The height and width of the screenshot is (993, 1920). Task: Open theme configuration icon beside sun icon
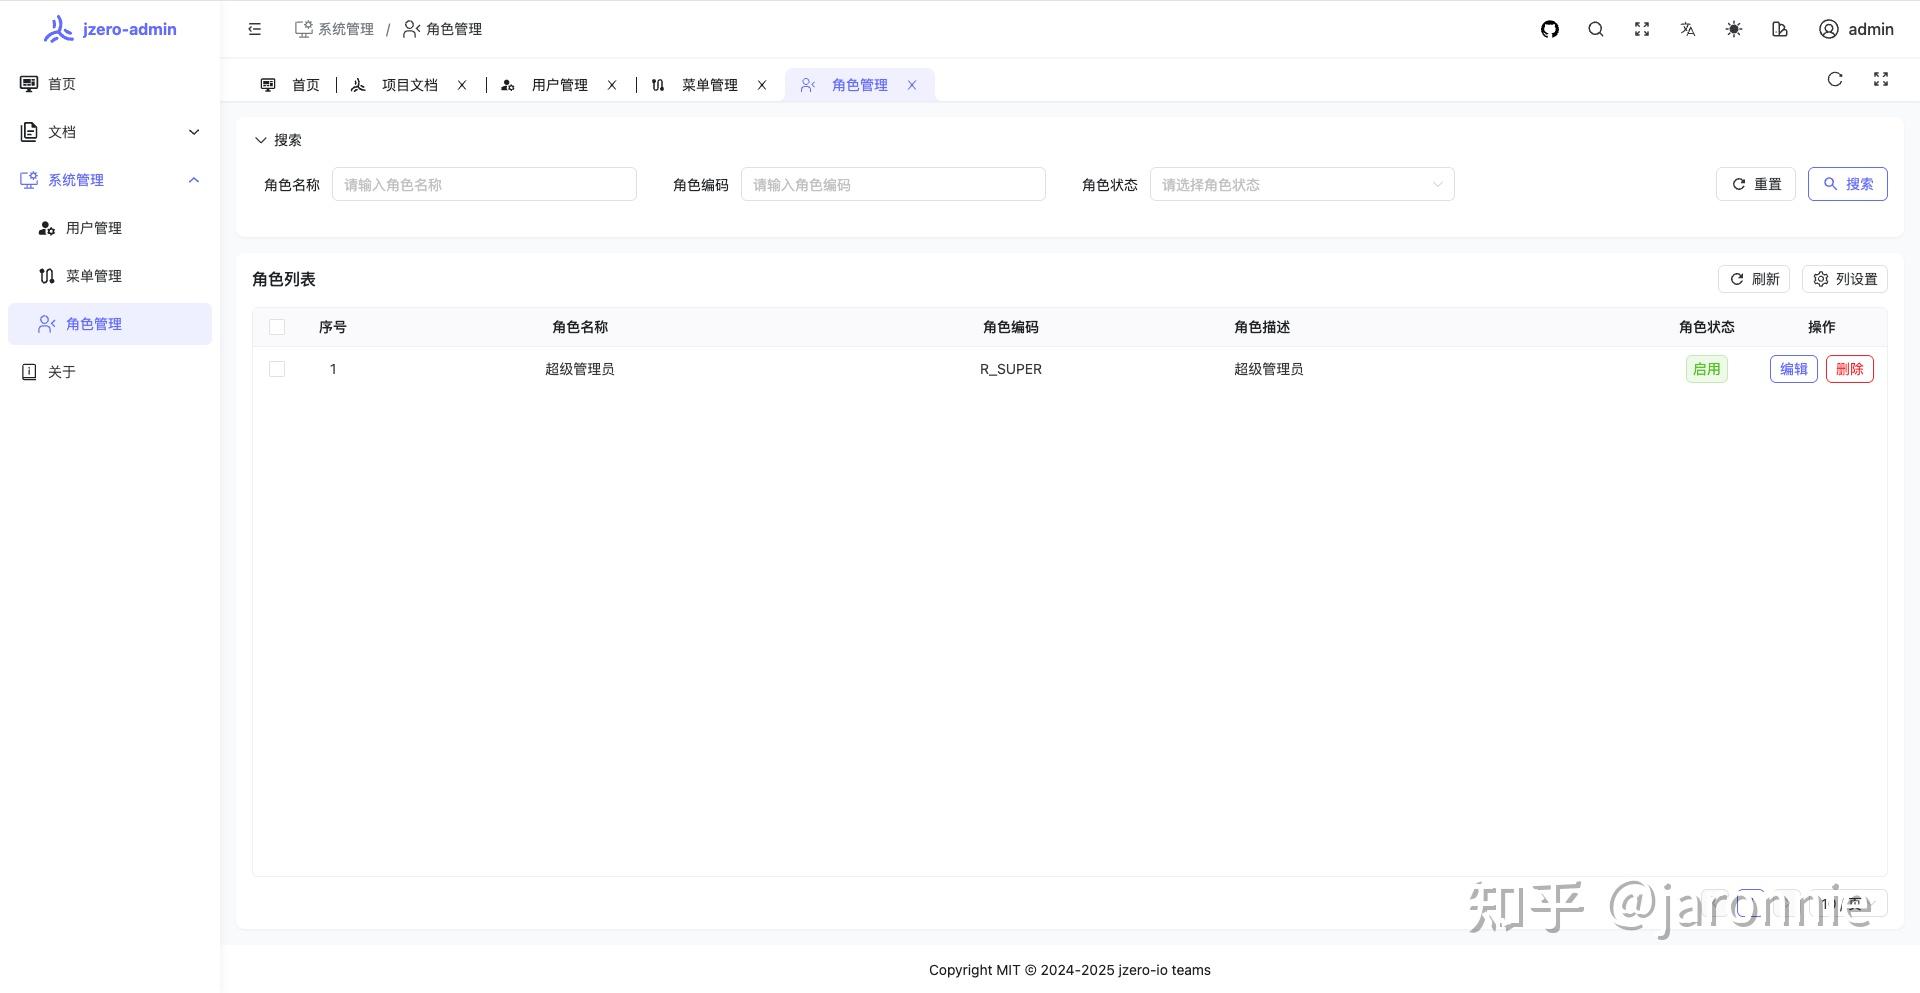click(1780, 29)
